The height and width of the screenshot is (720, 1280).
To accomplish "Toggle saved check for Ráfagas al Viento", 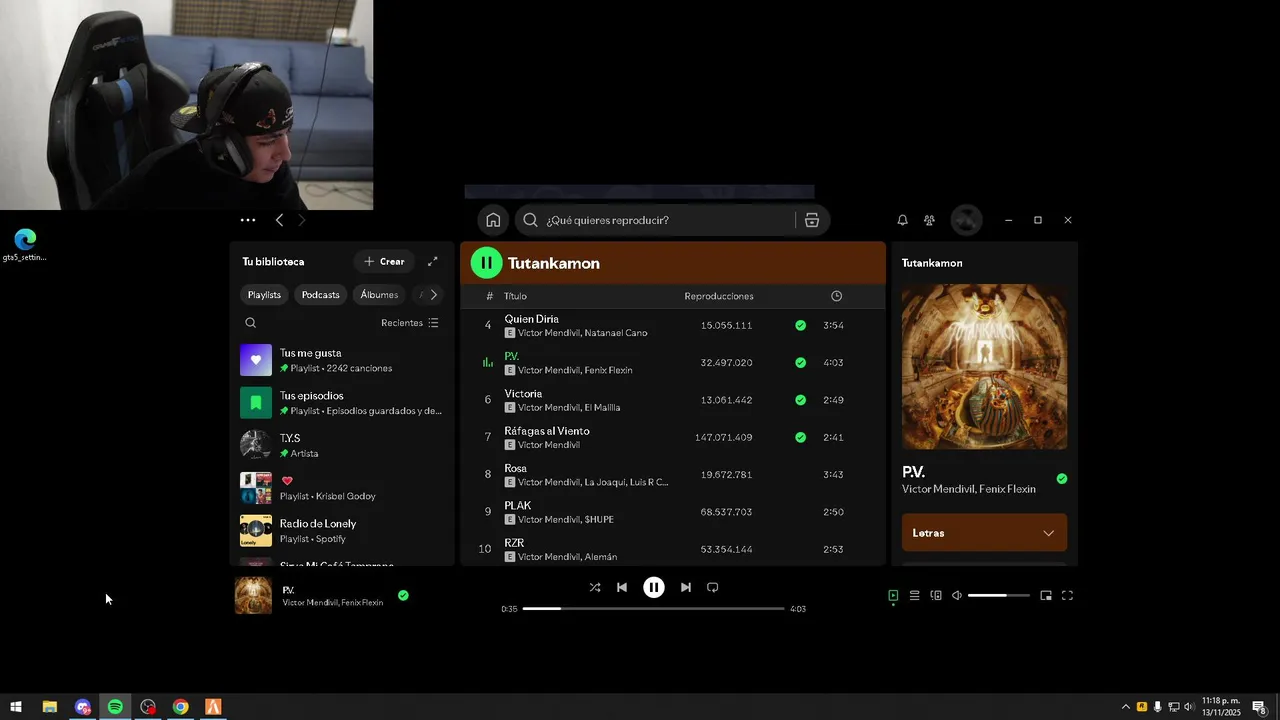I will 800,437.
